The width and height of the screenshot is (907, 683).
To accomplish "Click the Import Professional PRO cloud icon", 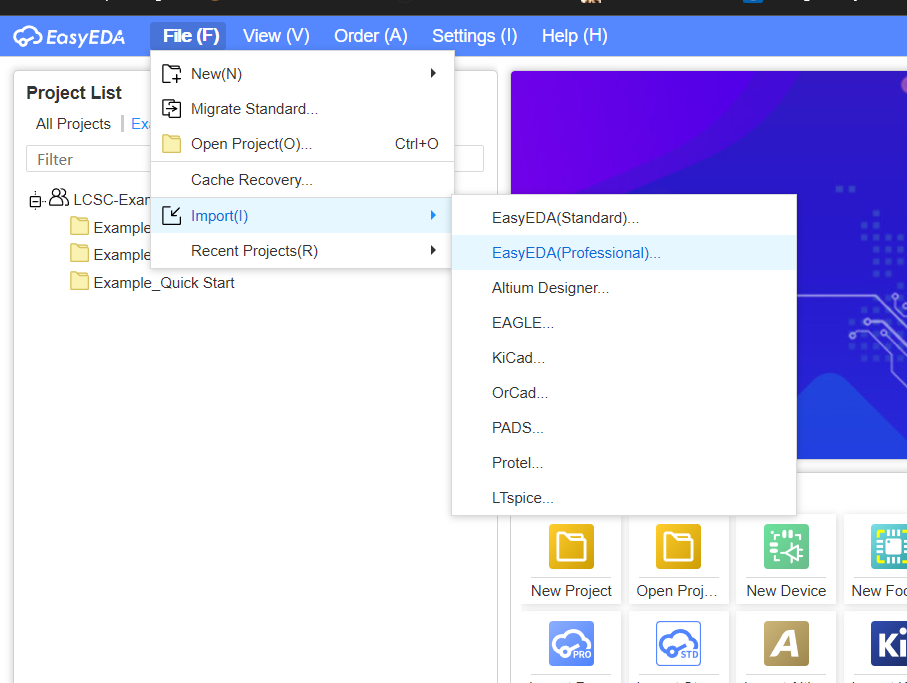I will point(572,643).
